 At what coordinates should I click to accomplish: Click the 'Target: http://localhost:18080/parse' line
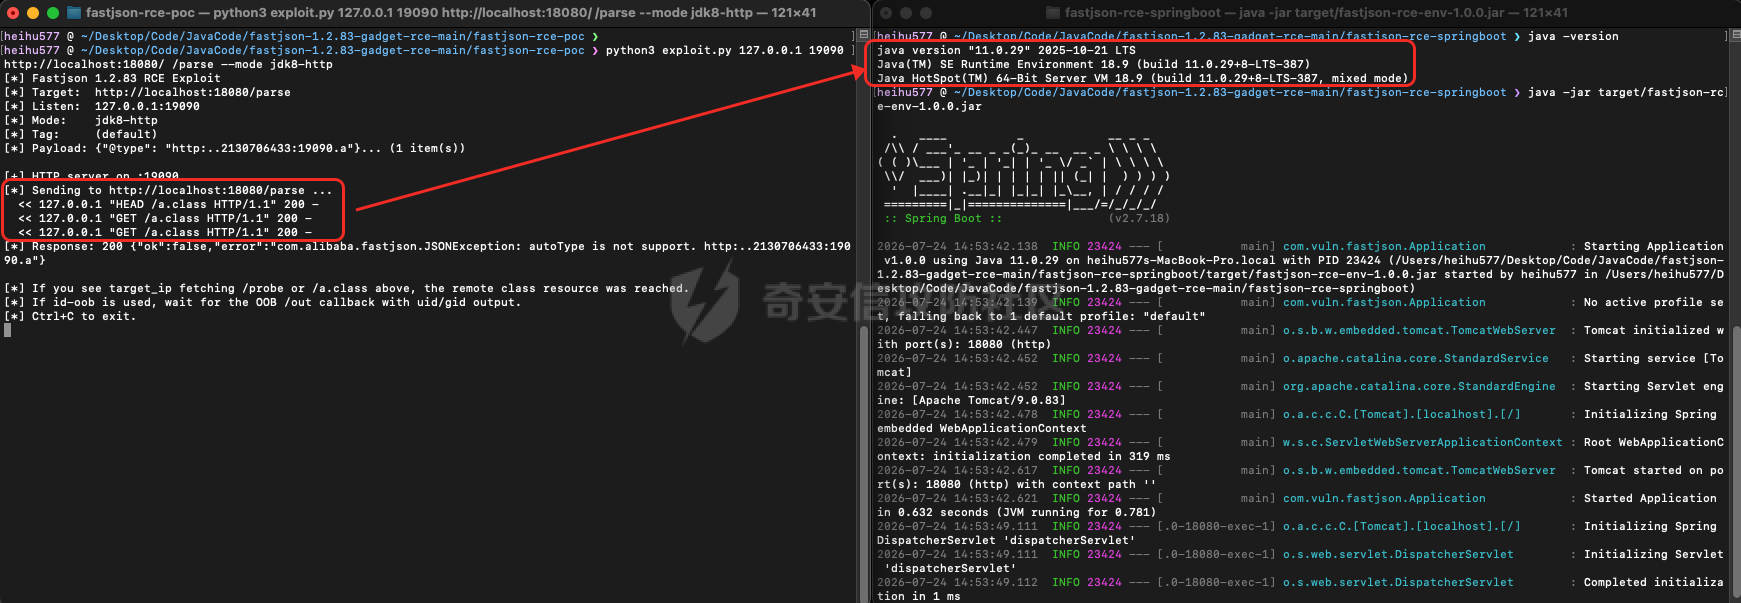tap(147, 92)
